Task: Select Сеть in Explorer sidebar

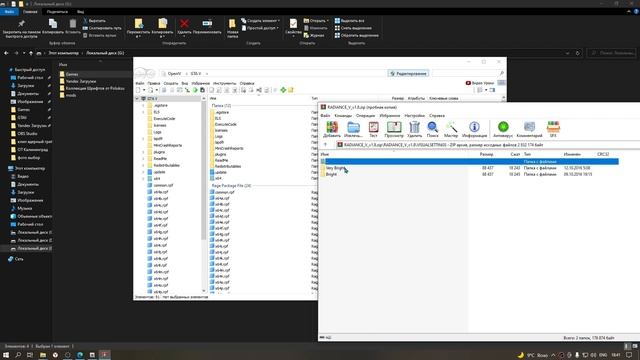Action: coord(18,259)
